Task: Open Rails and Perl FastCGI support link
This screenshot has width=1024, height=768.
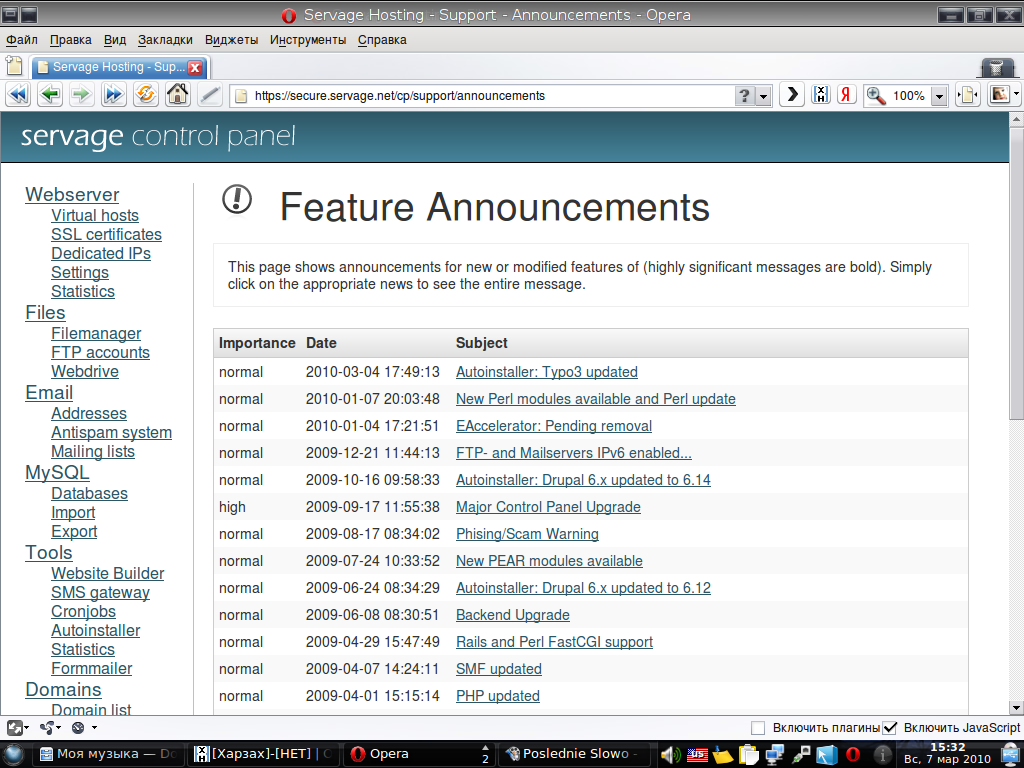Action: coord(554,642)
